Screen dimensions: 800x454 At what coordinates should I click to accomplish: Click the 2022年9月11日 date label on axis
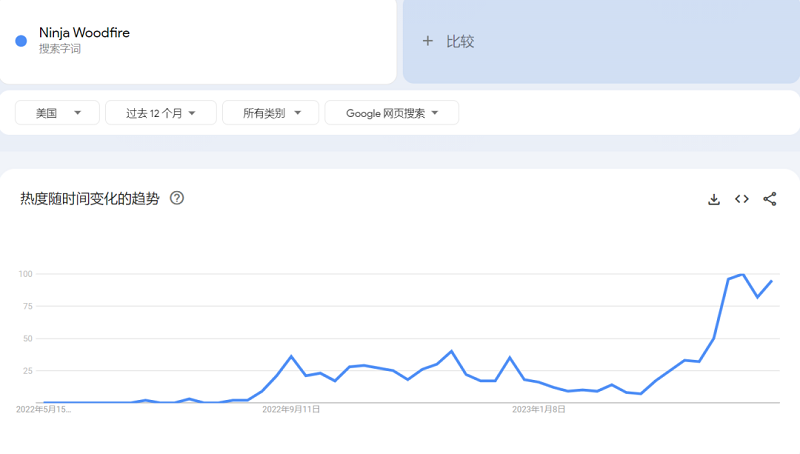coord(291,409)
